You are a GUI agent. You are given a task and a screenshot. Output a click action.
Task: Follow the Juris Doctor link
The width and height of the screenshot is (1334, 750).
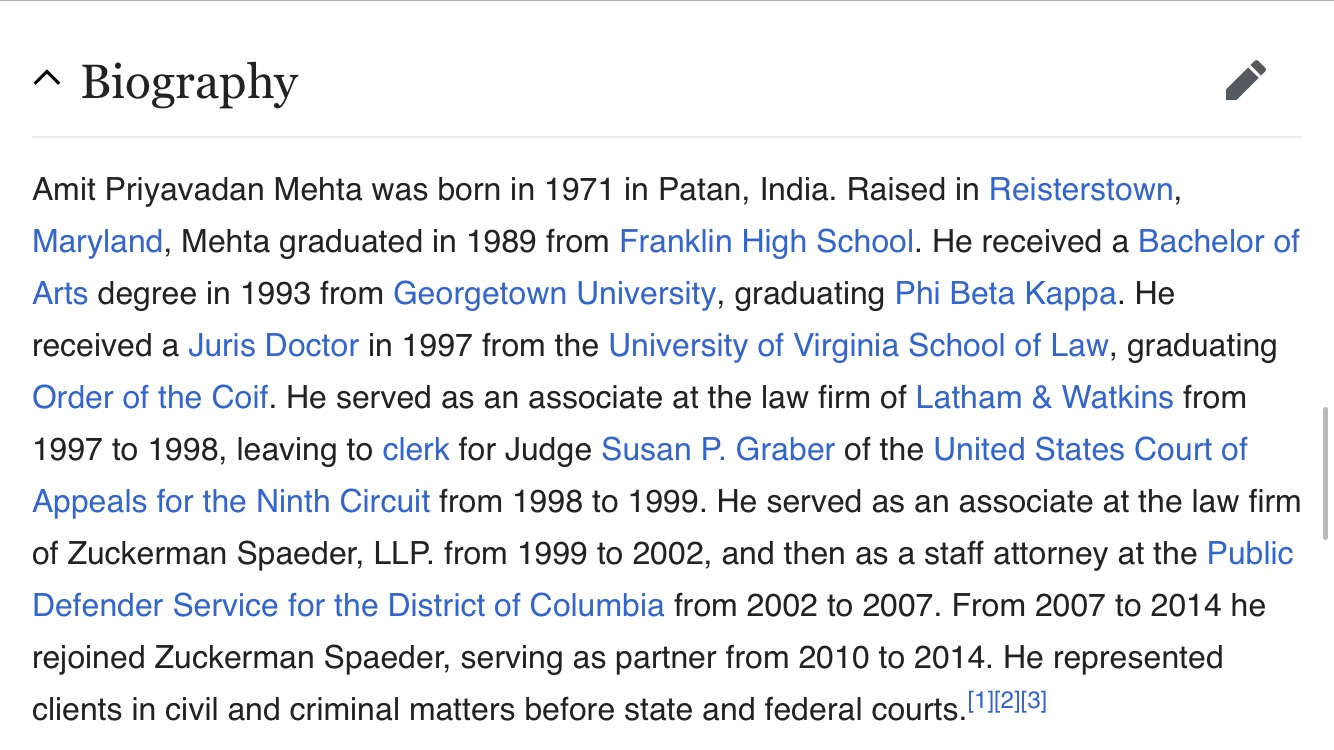coord(273,345)
